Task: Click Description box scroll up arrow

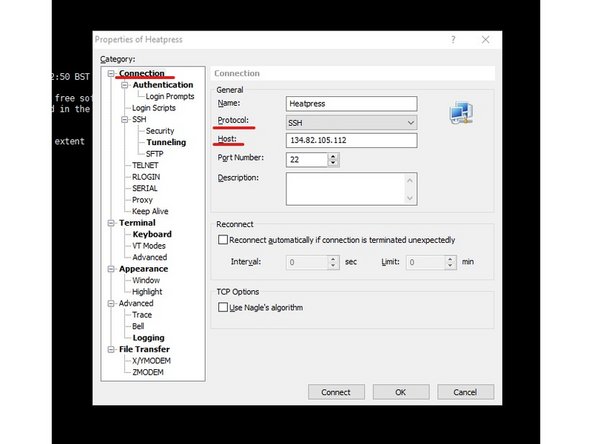Action: tap(410, 180)
